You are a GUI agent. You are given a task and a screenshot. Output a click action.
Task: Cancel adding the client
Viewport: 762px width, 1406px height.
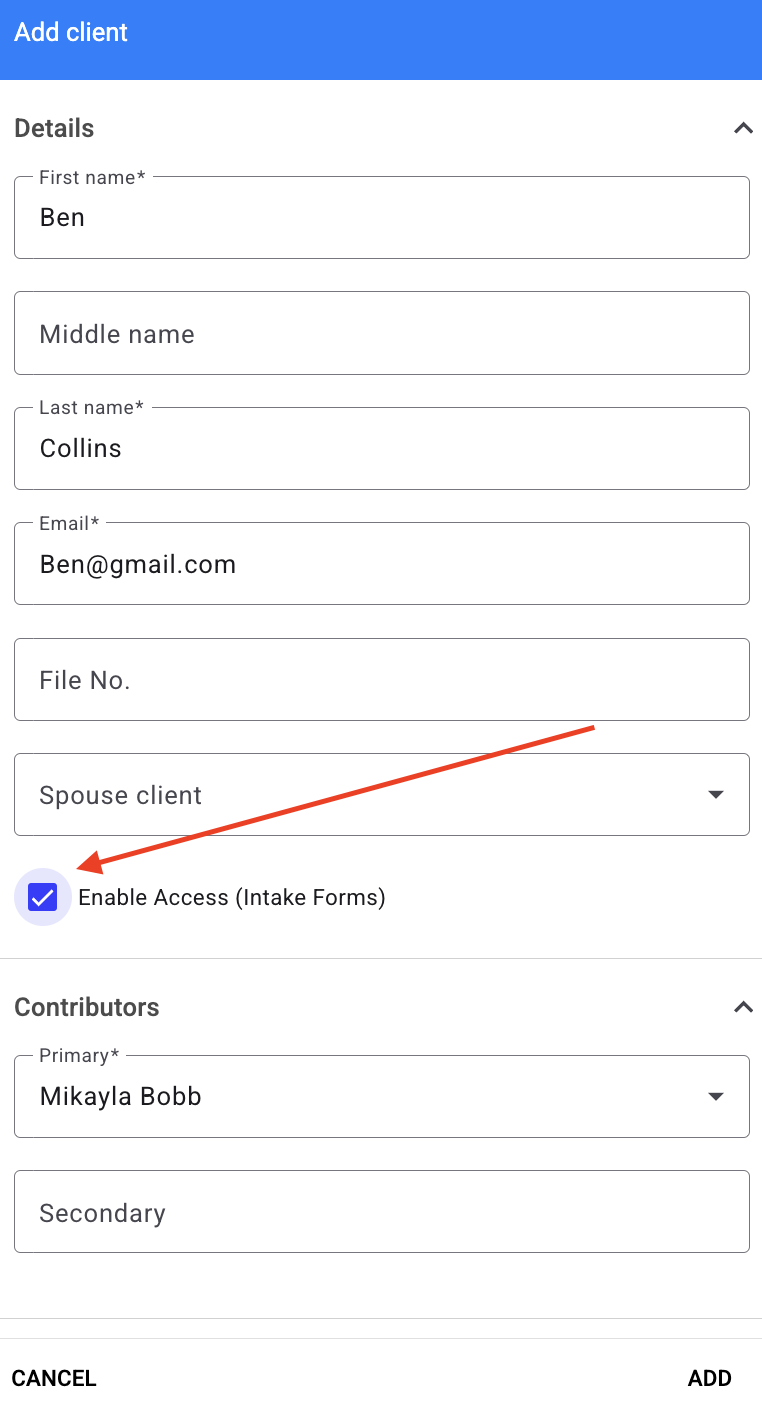pyautogui.click(x=54, y=1378)
